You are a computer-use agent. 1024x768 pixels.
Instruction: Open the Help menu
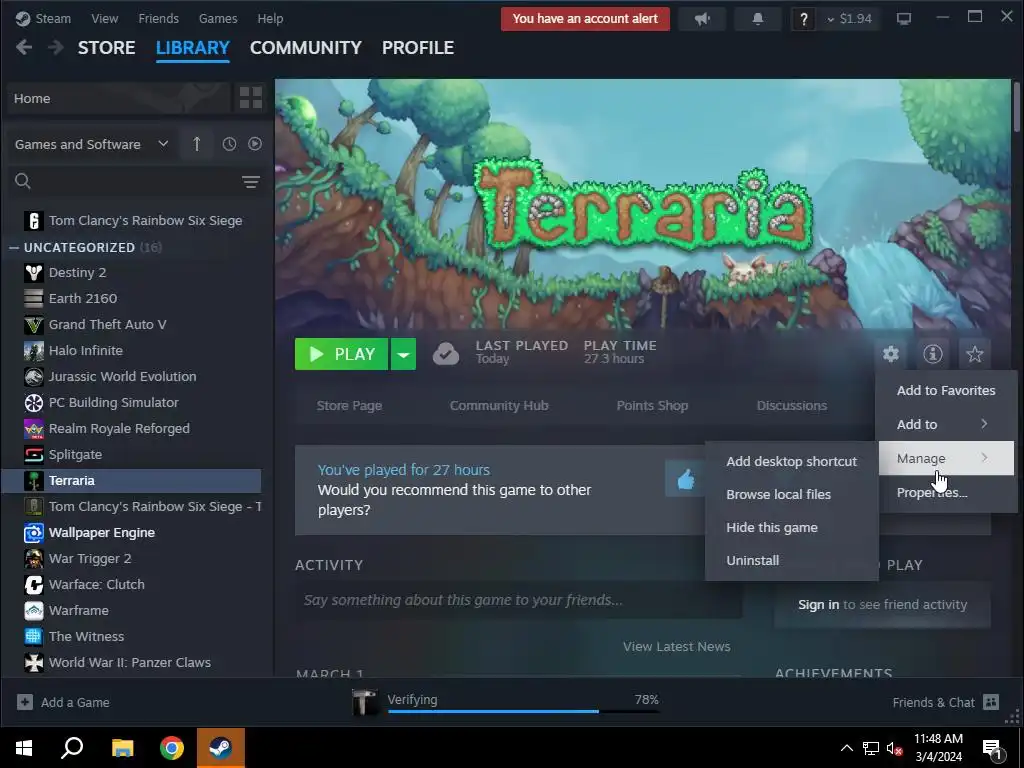270,18
